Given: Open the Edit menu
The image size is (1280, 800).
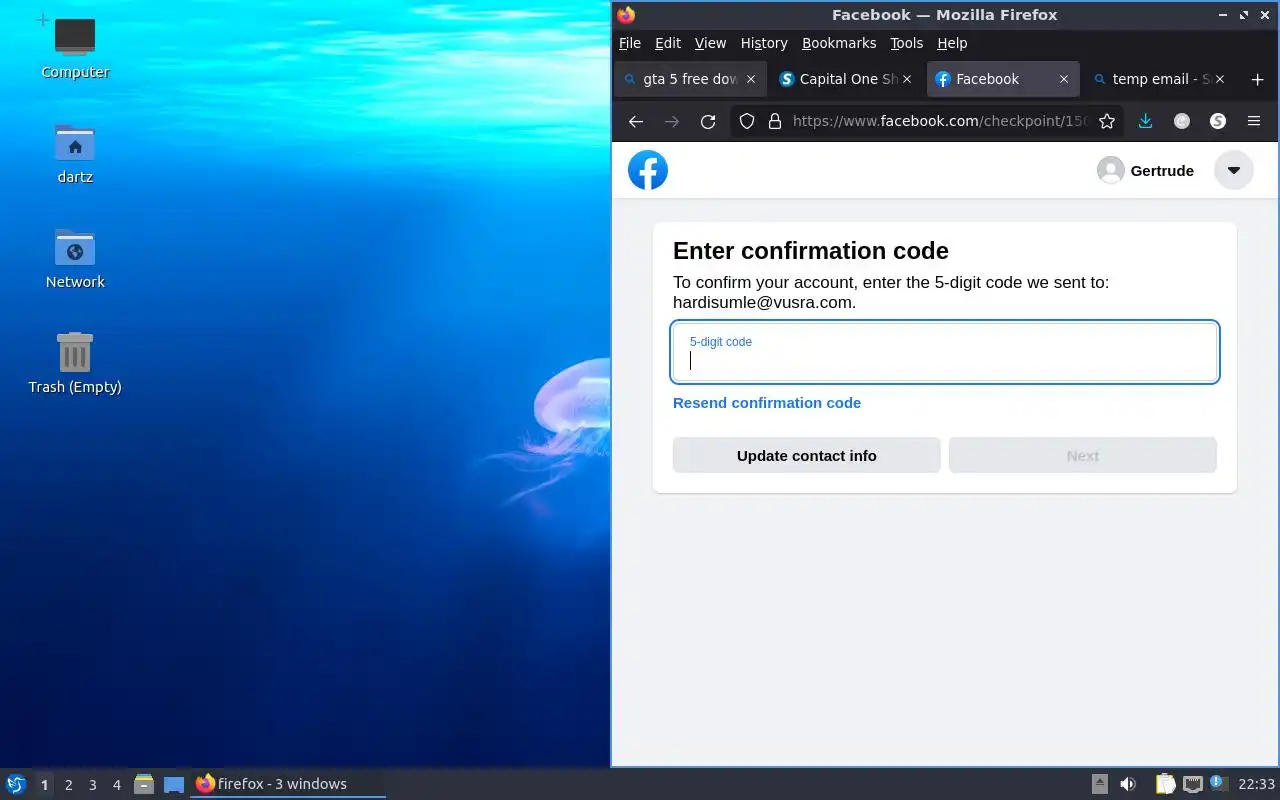Looking at the screenshot, I should (x=667, y=43).
